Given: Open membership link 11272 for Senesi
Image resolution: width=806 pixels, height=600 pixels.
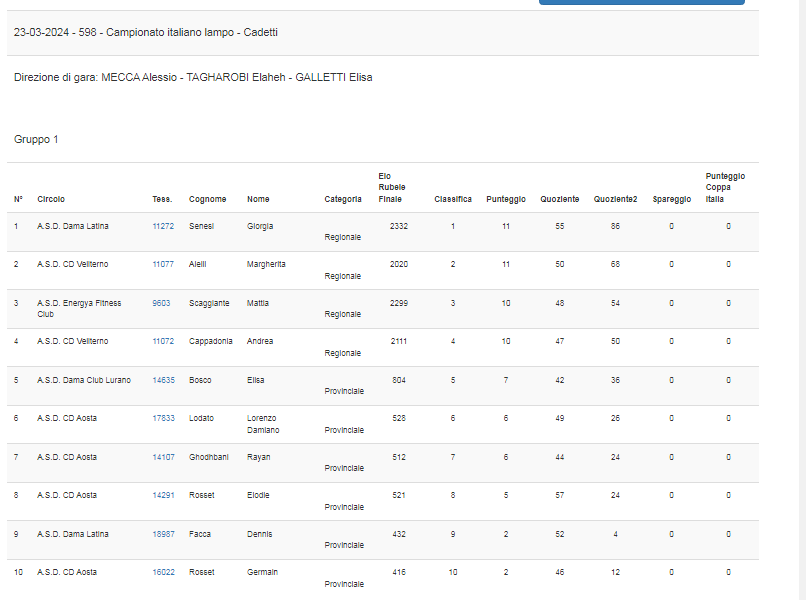Looking at the screenshot, I should pyautogui.click(x=163, y=227).
